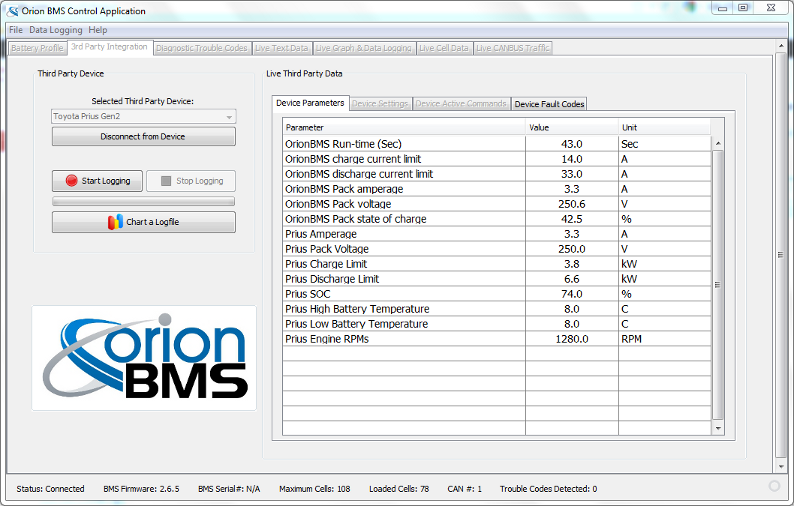Screen dimensions: 794x506
Task: Click the parameter table scroll down arrow
Action: 718,428
